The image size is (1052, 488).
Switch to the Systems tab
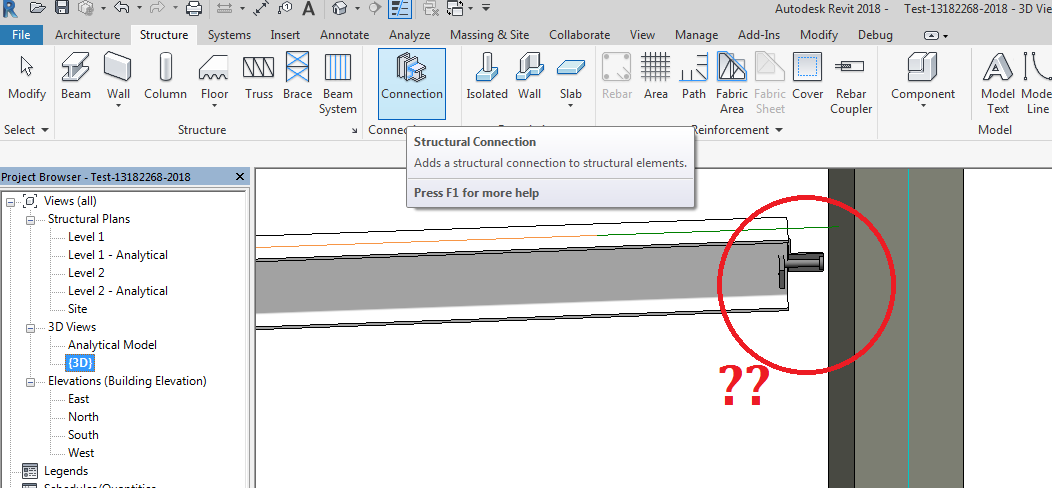point(229,35)
